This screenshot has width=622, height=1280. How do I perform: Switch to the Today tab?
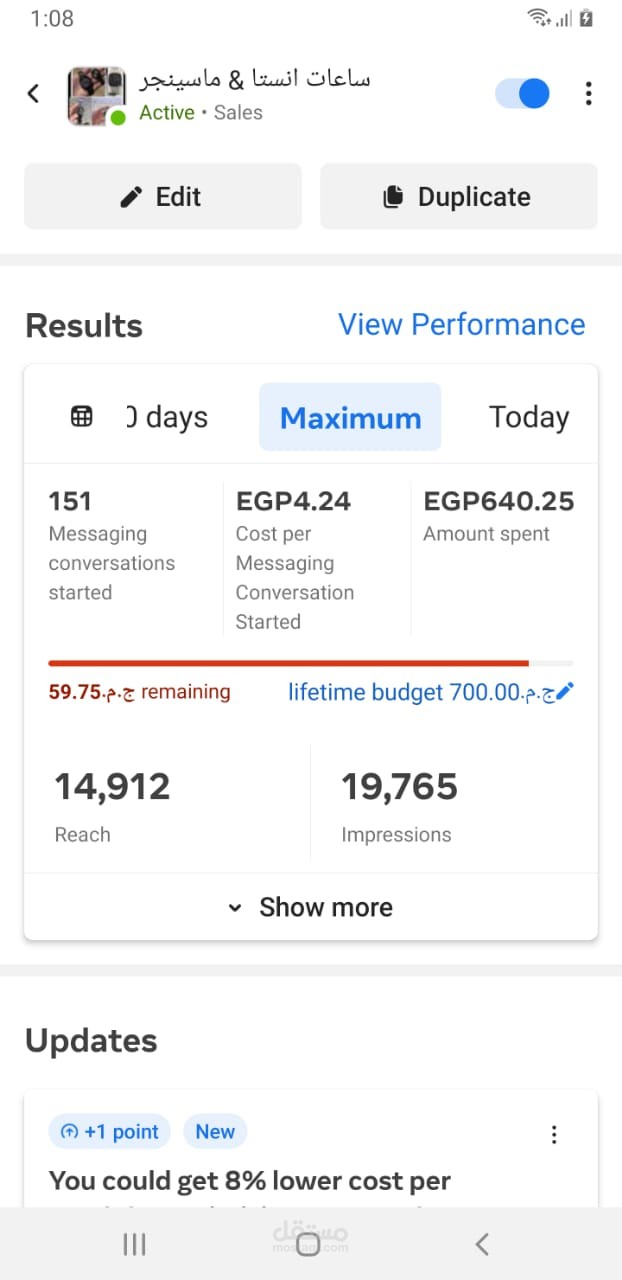click(528, 417)
